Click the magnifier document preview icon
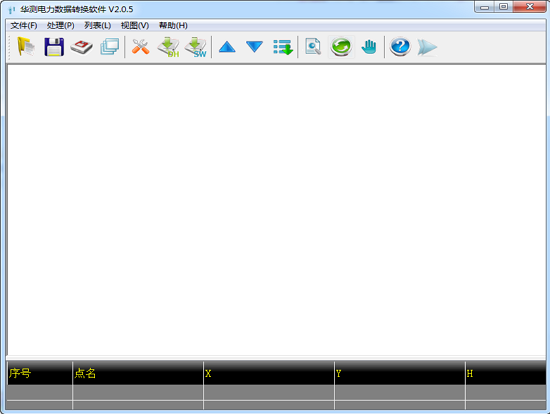 point(313,47)
